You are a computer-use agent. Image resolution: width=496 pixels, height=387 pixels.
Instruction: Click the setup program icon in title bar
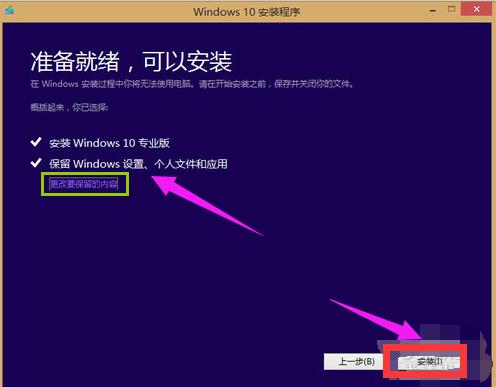(10, 10)
